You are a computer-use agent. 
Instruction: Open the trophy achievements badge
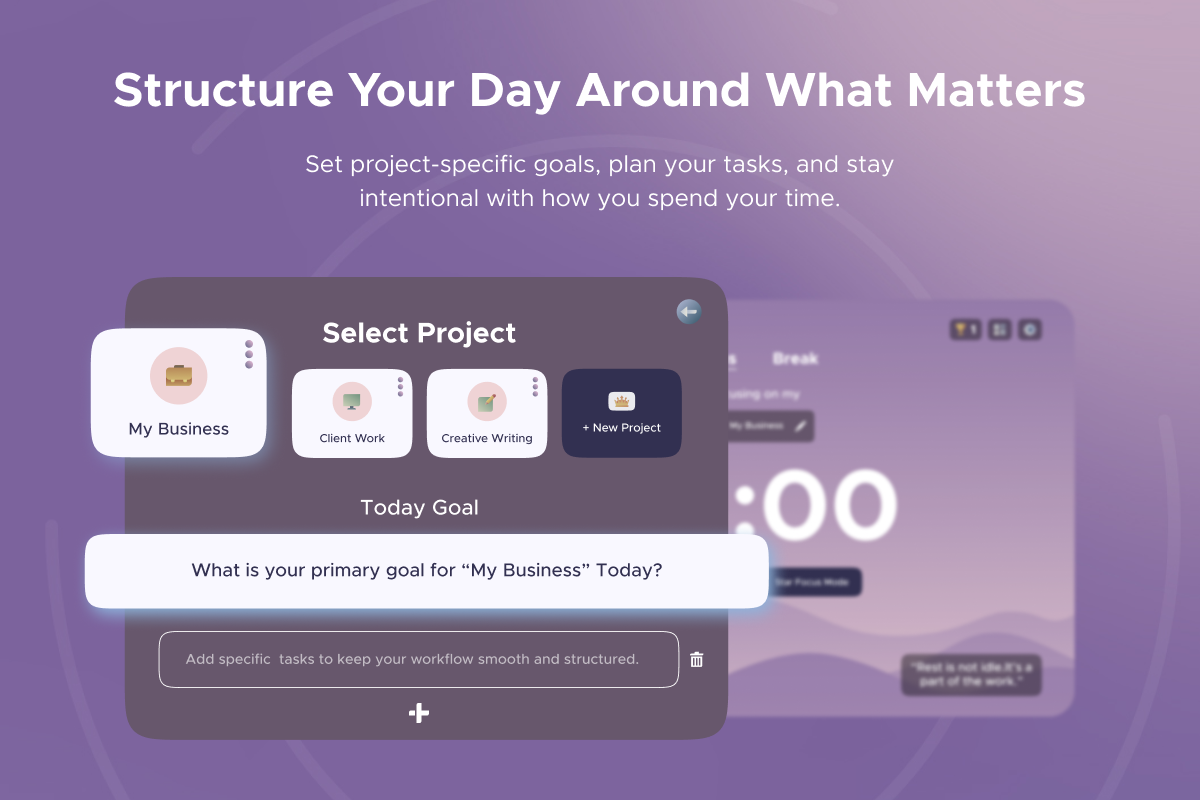[965, 329]
